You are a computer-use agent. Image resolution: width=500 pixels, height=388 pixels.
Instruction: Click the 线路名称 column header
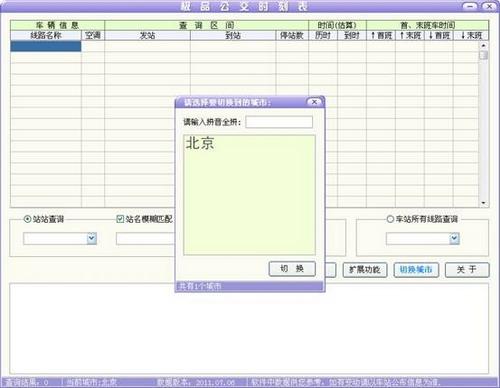tap(46, 35)
